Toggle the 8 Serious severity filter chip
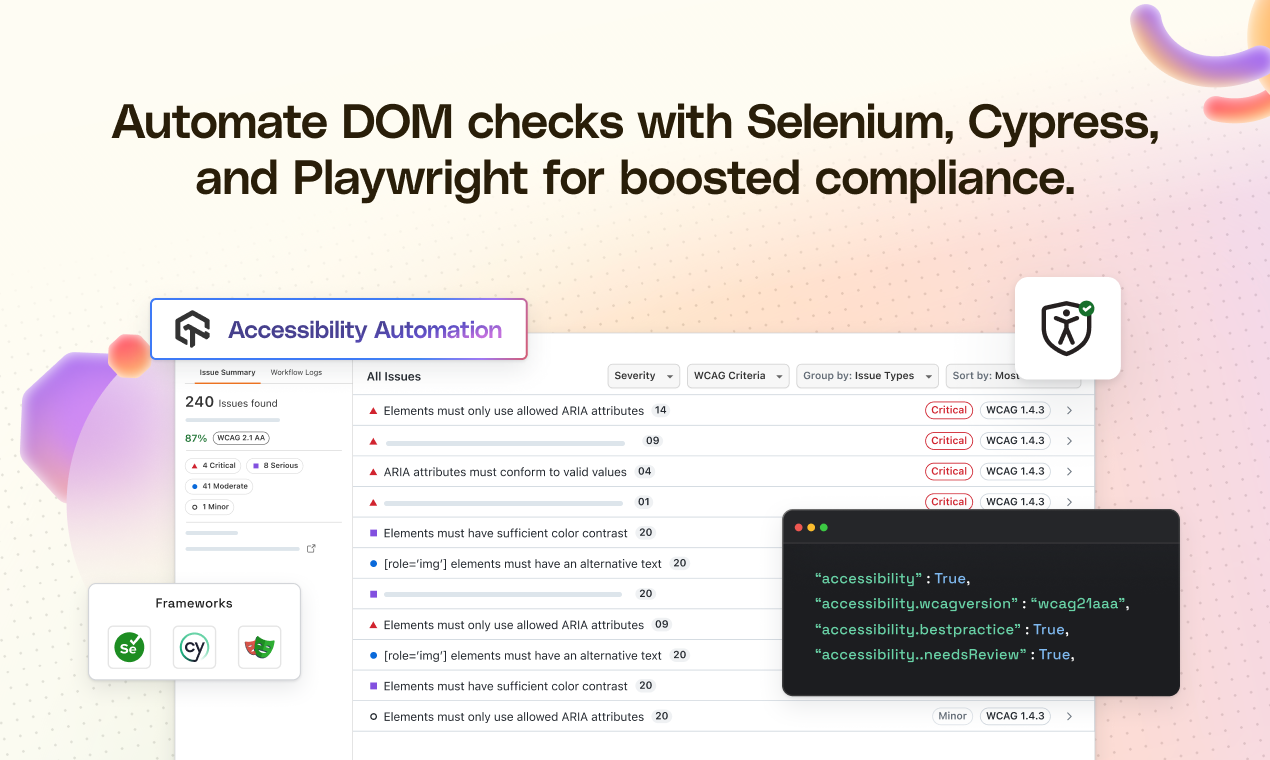The height and width of the screenshot is (760, 1270). (x=274, y=465)
